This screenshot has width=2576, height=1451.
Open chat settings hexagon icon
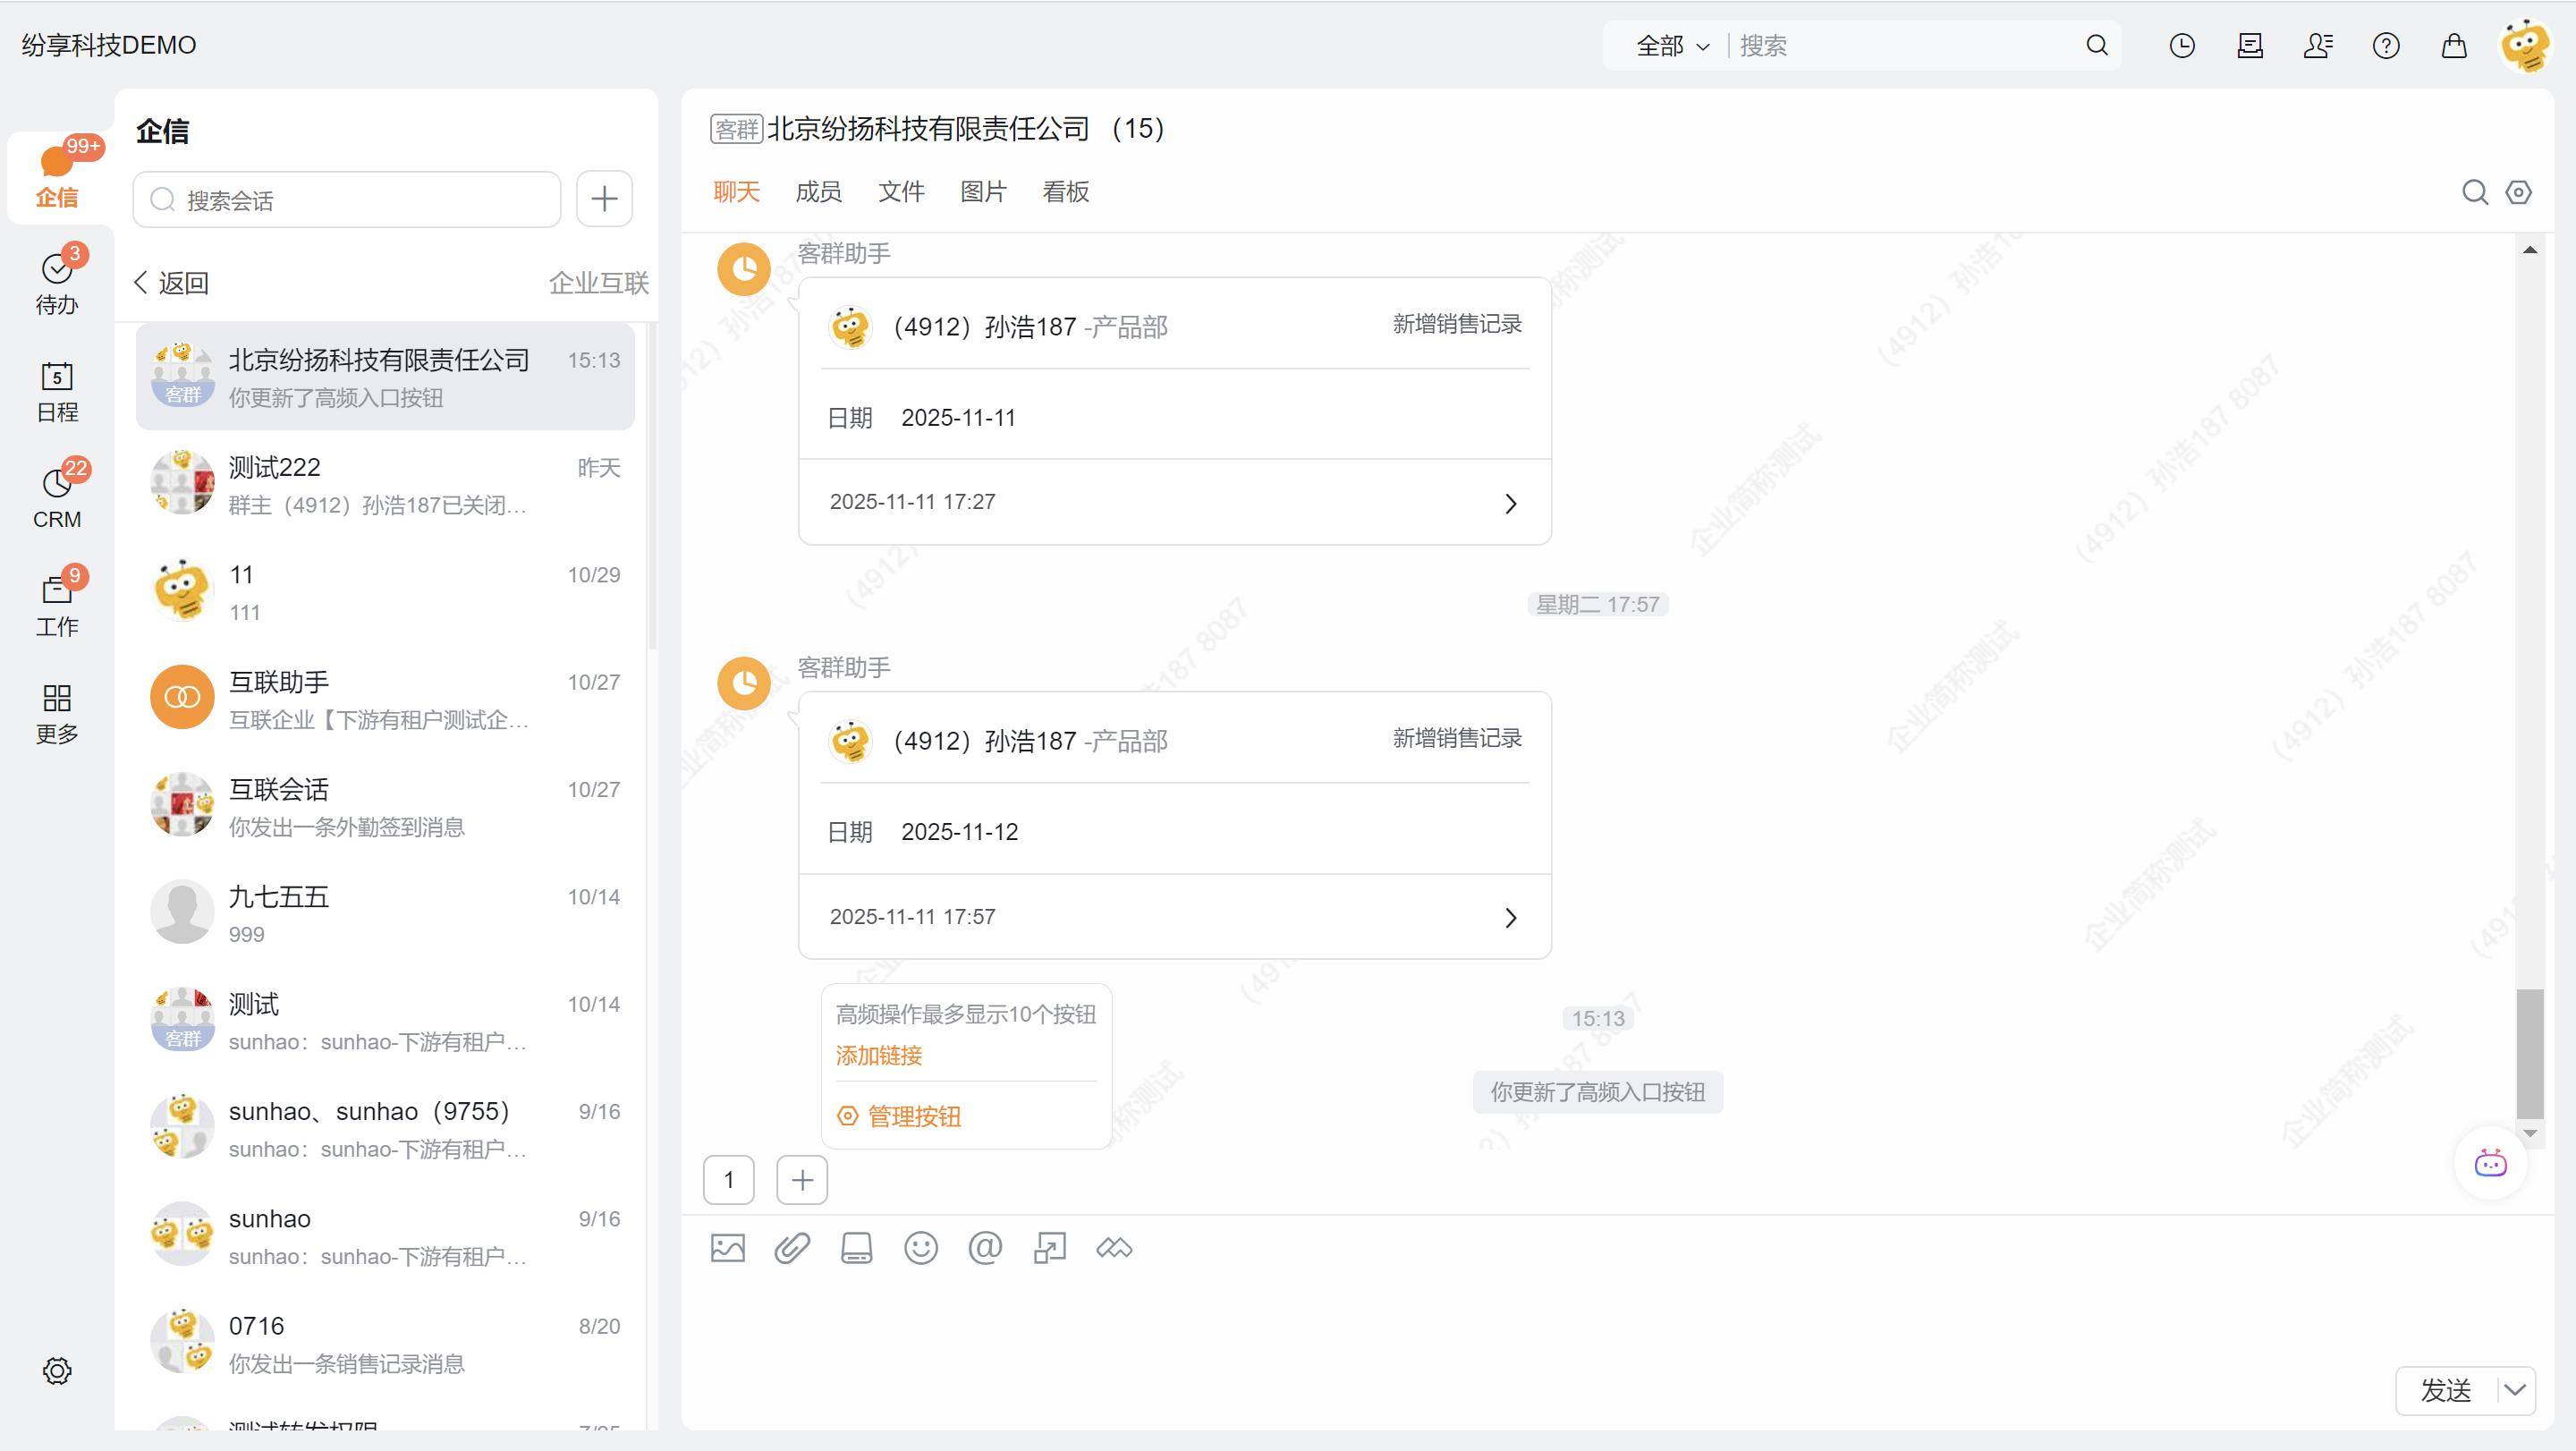(2518, 192)
